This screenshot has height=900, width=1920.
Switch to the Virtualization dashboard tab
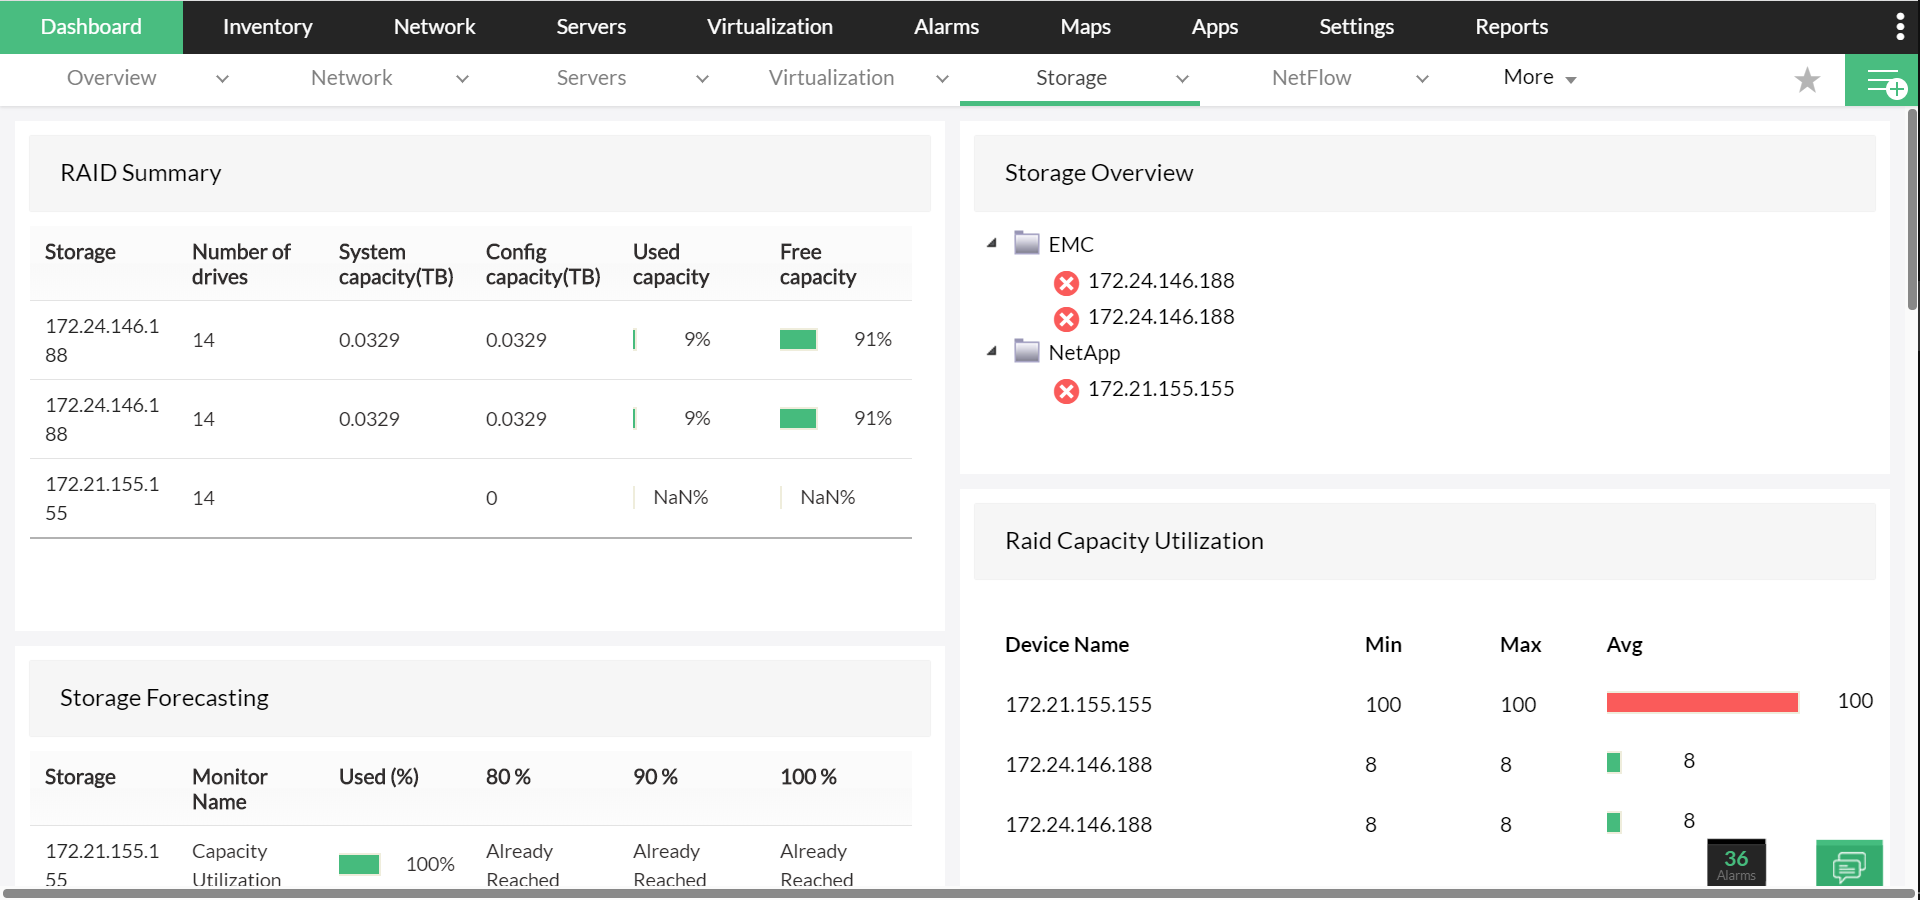coord(831,78)
